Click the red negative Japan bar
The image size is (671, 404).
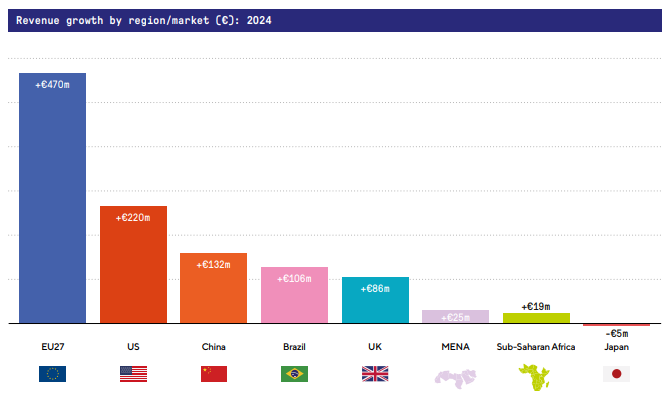click(x=617, y=325)
